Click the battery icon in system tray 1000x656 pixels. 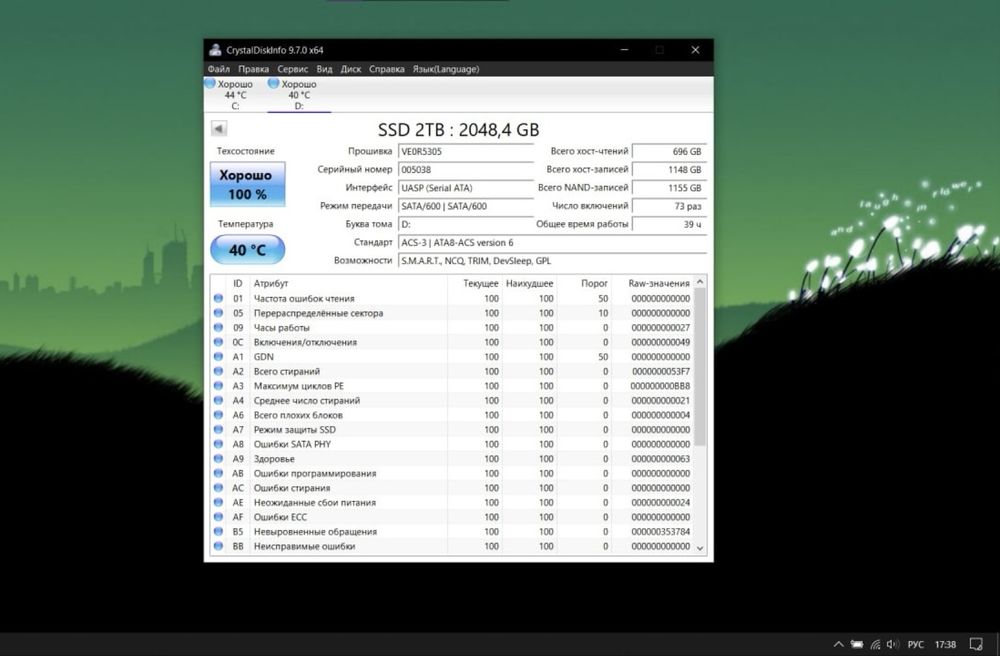tap(857, 645)
